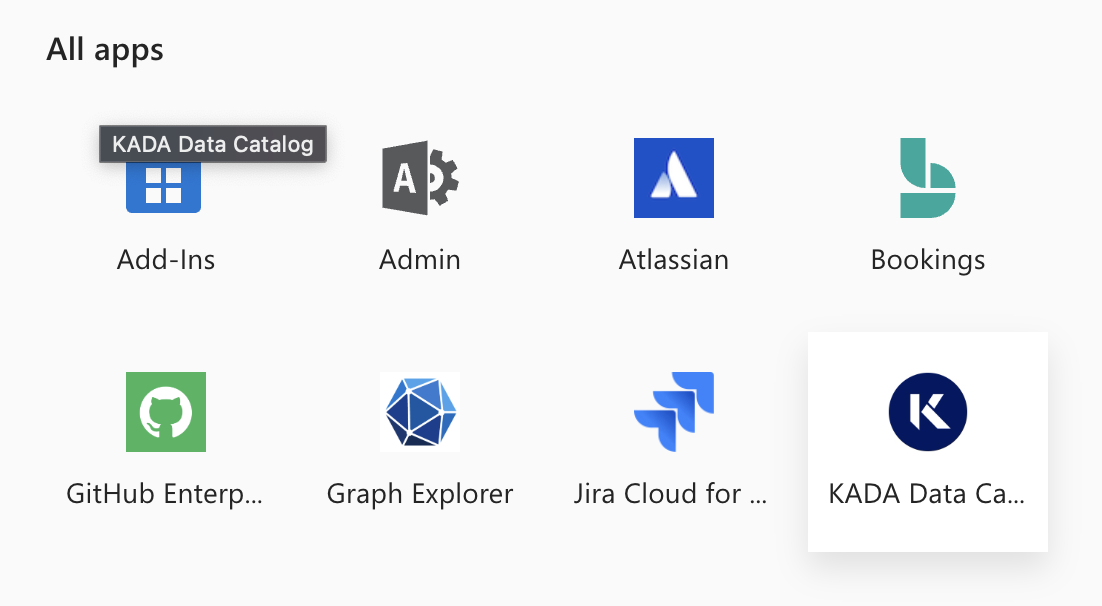Click the Bookings text label
Viewport: 1102px width, 606px height.
click(x=927, y=259)
